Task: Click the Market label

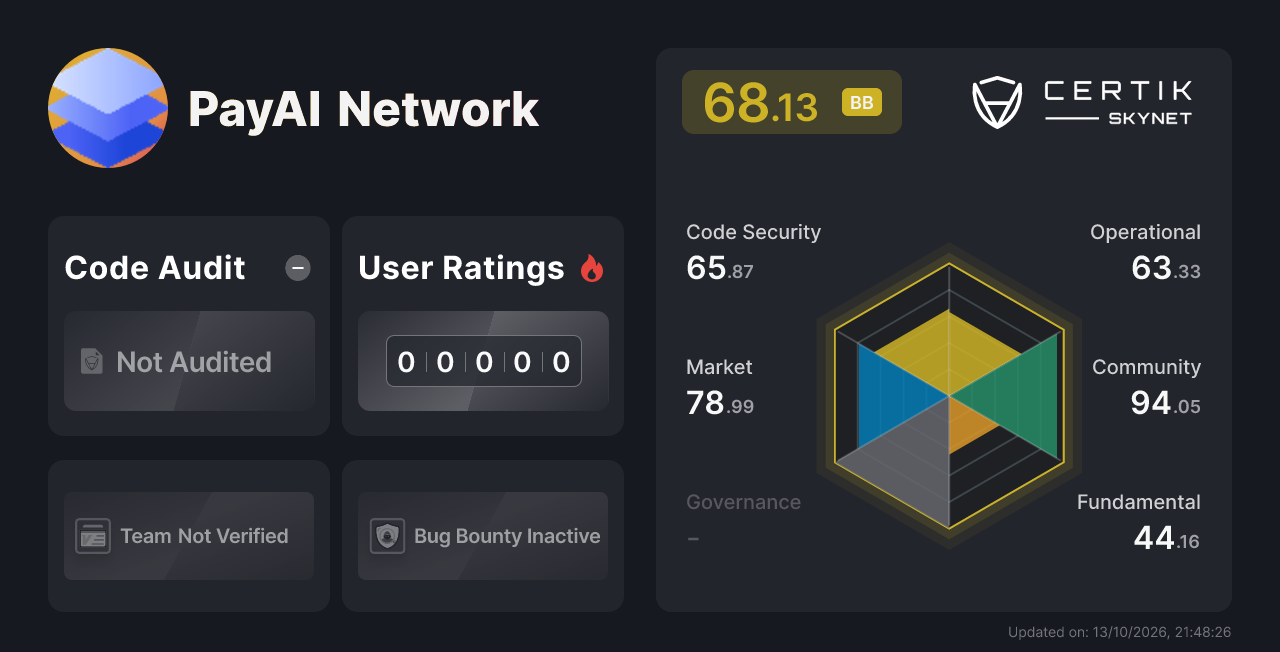Action: (x=719, y=367)
